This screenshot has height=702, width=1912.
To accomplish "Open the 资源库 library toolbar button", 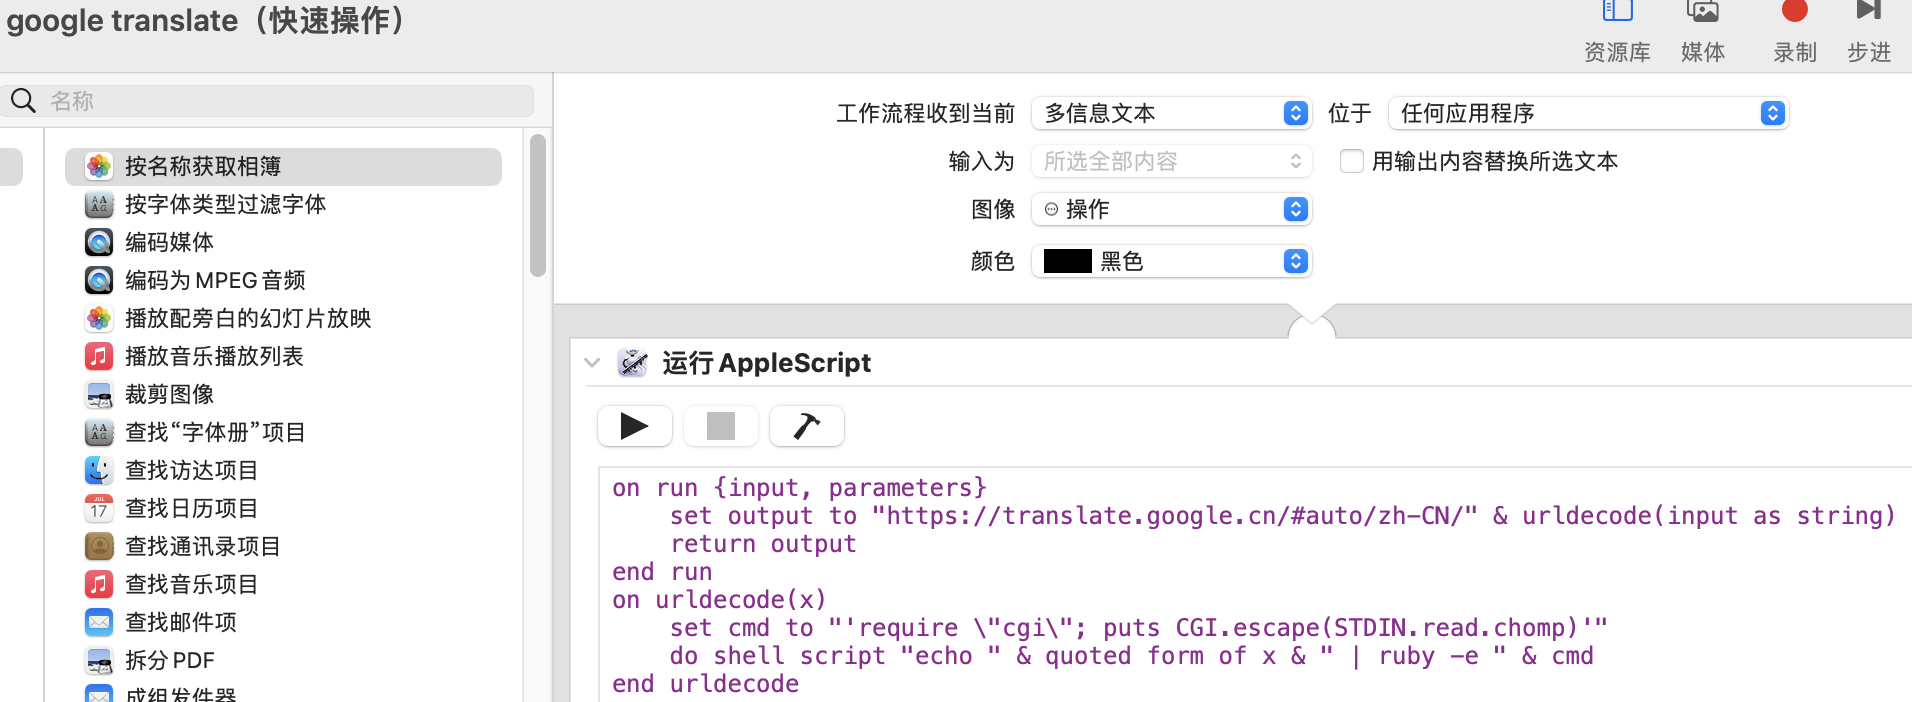I will click(x=1617, y=32).
